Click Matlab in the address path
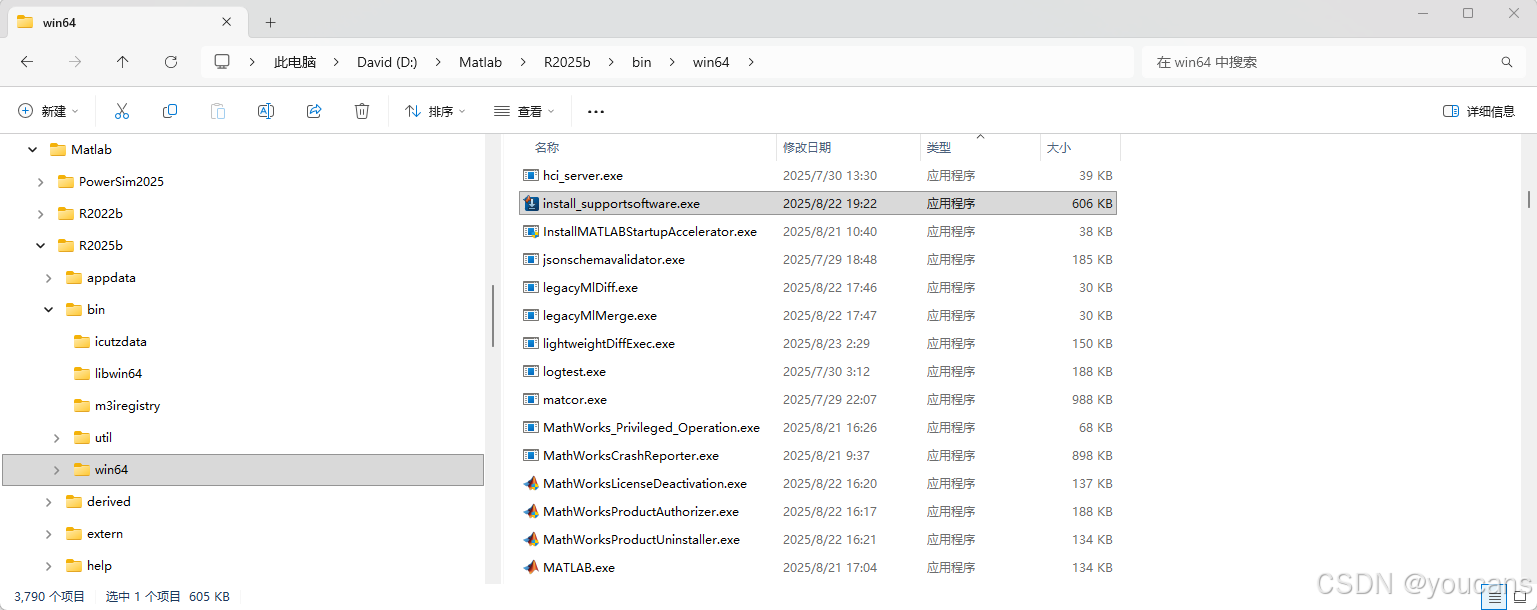 coord(480,62)
